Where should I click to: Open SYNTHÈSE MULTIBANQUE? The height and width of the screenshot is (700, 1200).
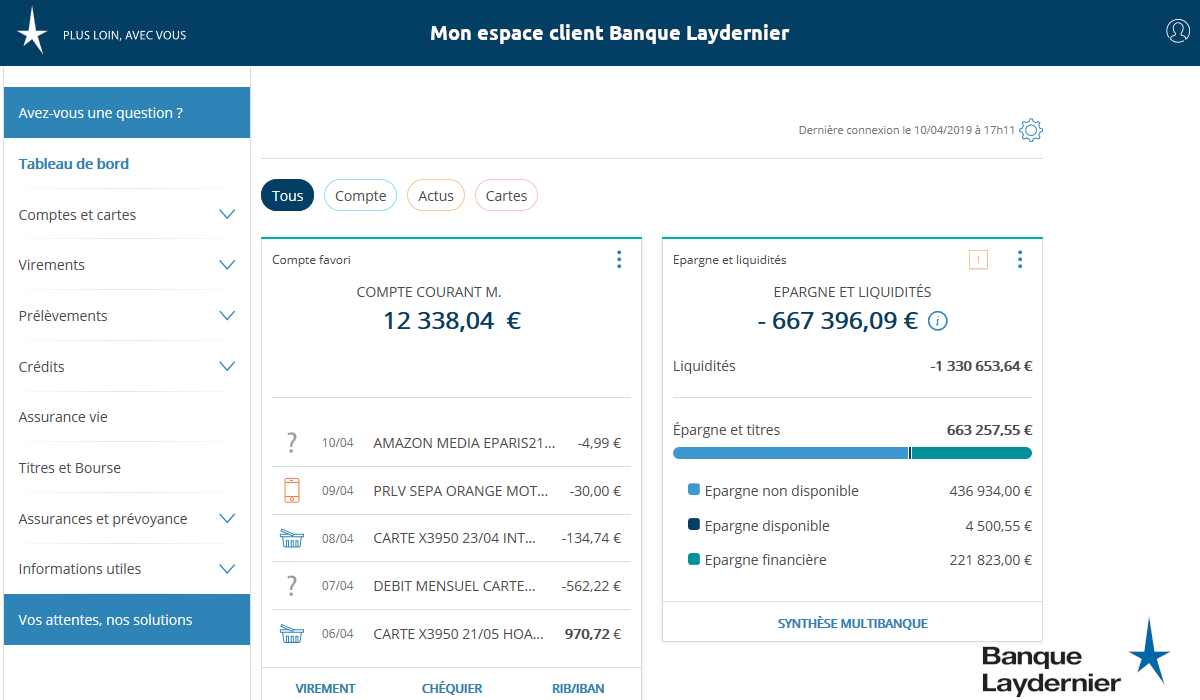pyautogui.click(x=851, y=622)
